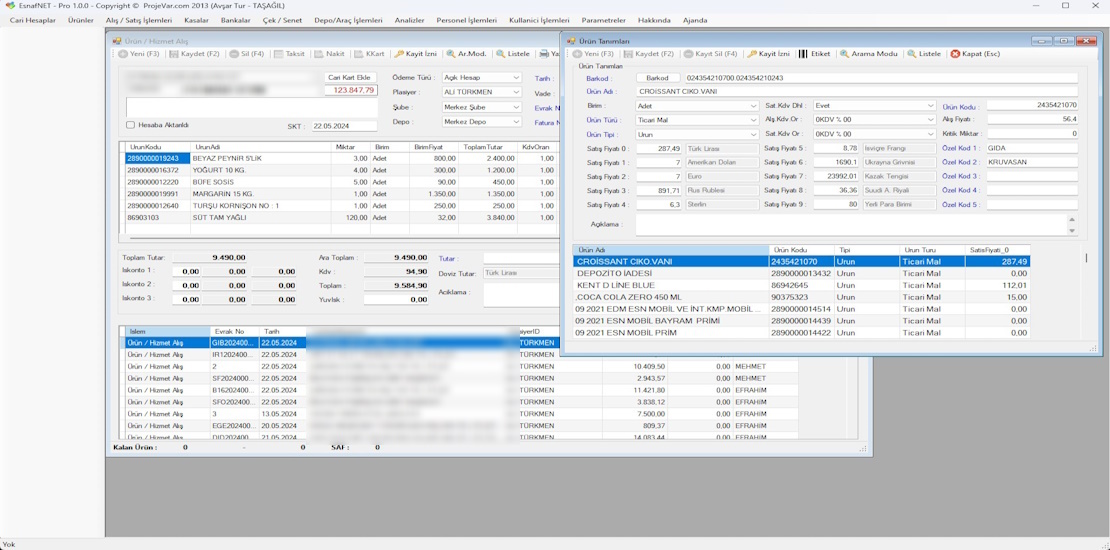Viewport: 1110px width, 550px height.
Task: Click Kayit İzni key in Ürün / Hizmet Alış window
Action: (x=416, y=54)
